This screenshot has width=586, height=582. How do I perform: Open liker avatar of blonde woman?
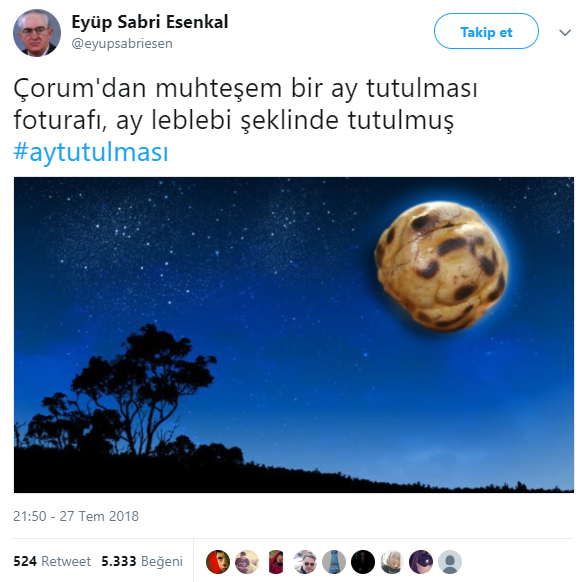(x=392, y=562)
